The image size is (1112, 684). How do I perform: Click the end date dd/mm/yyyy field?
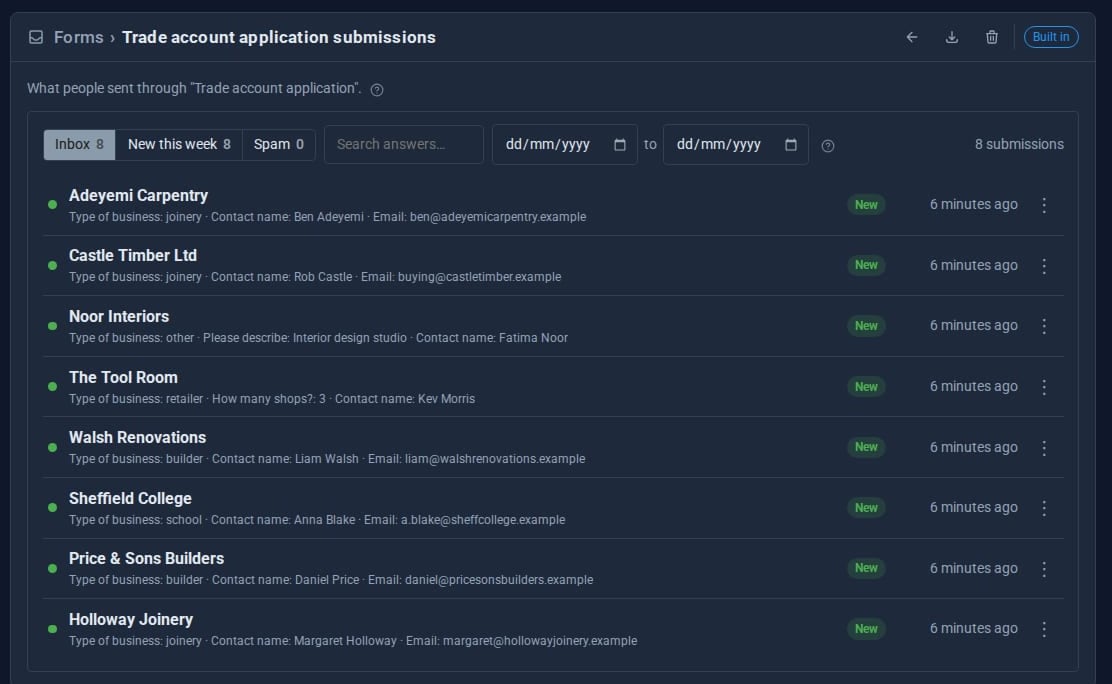point(735,145)
